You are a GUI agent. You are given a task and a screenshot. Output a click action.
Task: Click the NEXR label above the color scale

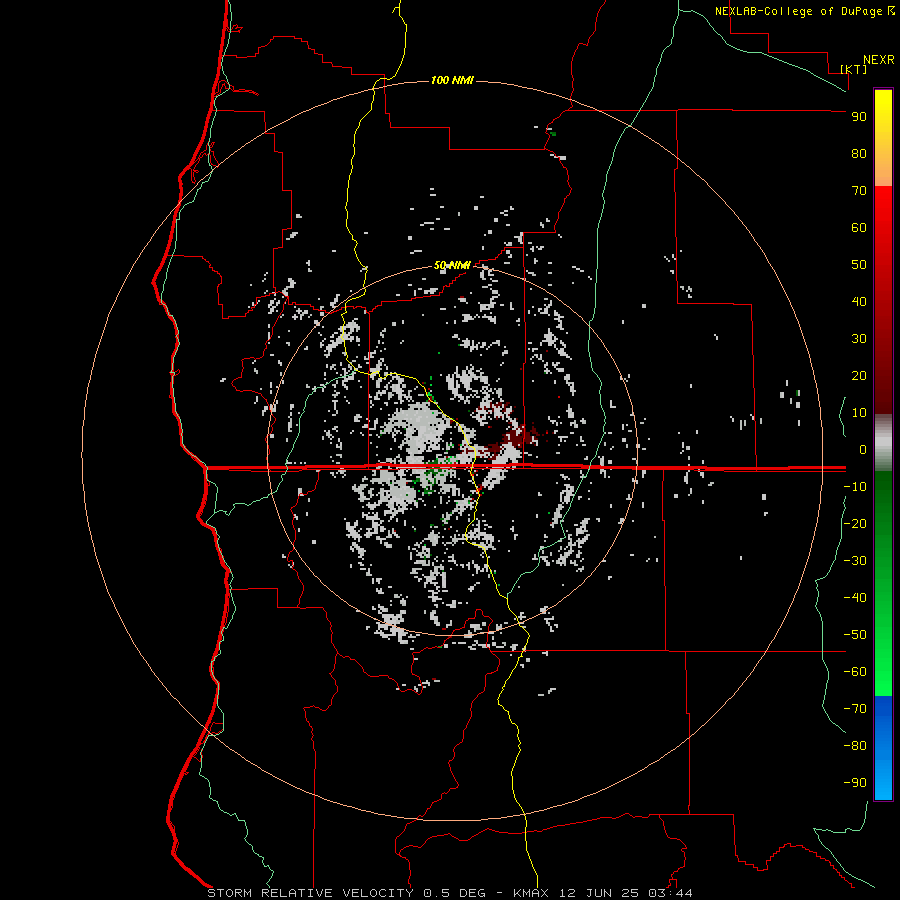coord(878,60)
